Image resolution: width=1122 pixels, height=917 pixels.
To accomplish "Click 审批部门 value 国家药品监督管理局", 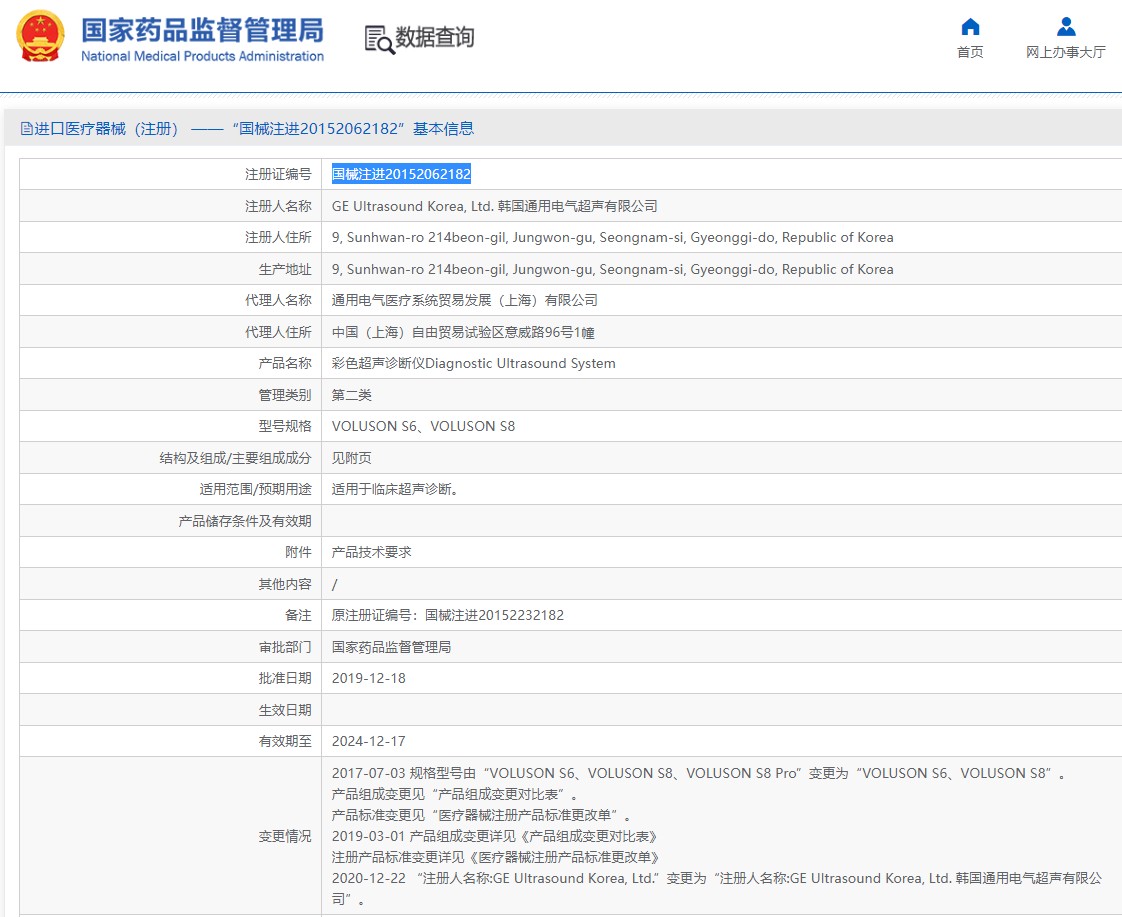I will [391, 647].
